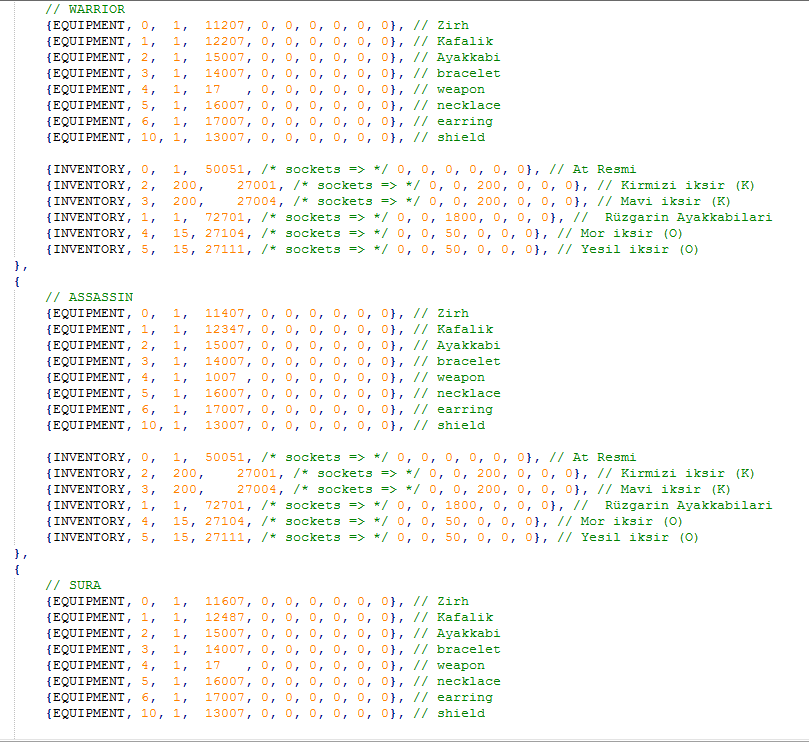
Task: Click "// At Resmi" comment in Warrior inventory
Action: [x=593, y=169]
